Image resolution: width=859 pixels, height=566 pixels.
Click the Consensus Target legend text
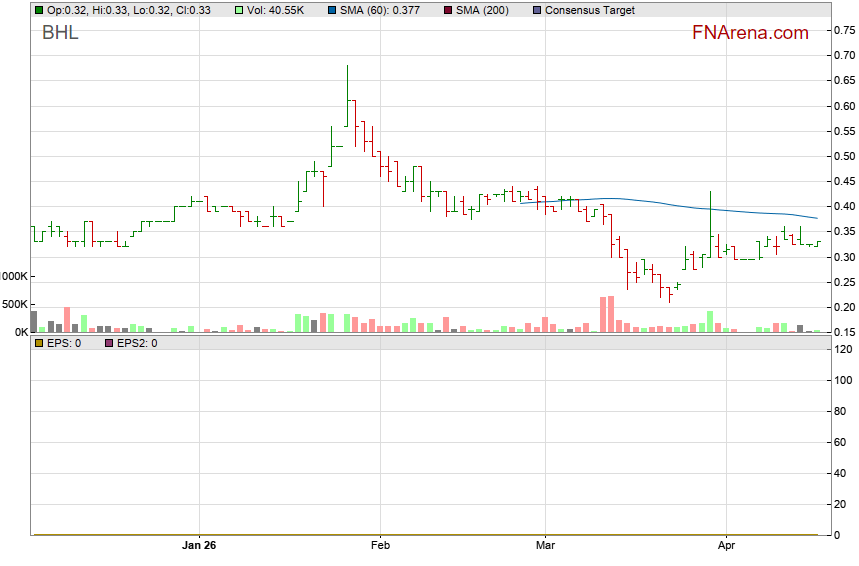[x=590, y=11]
